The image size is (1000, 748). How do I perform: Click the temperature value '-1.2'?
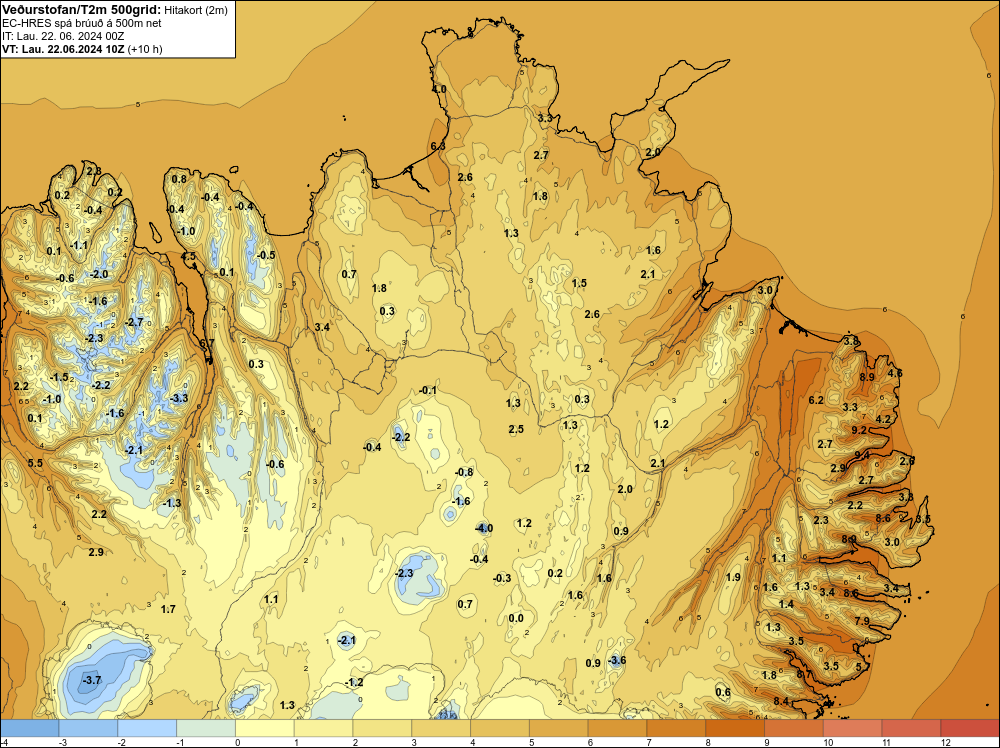pos(354,682)
